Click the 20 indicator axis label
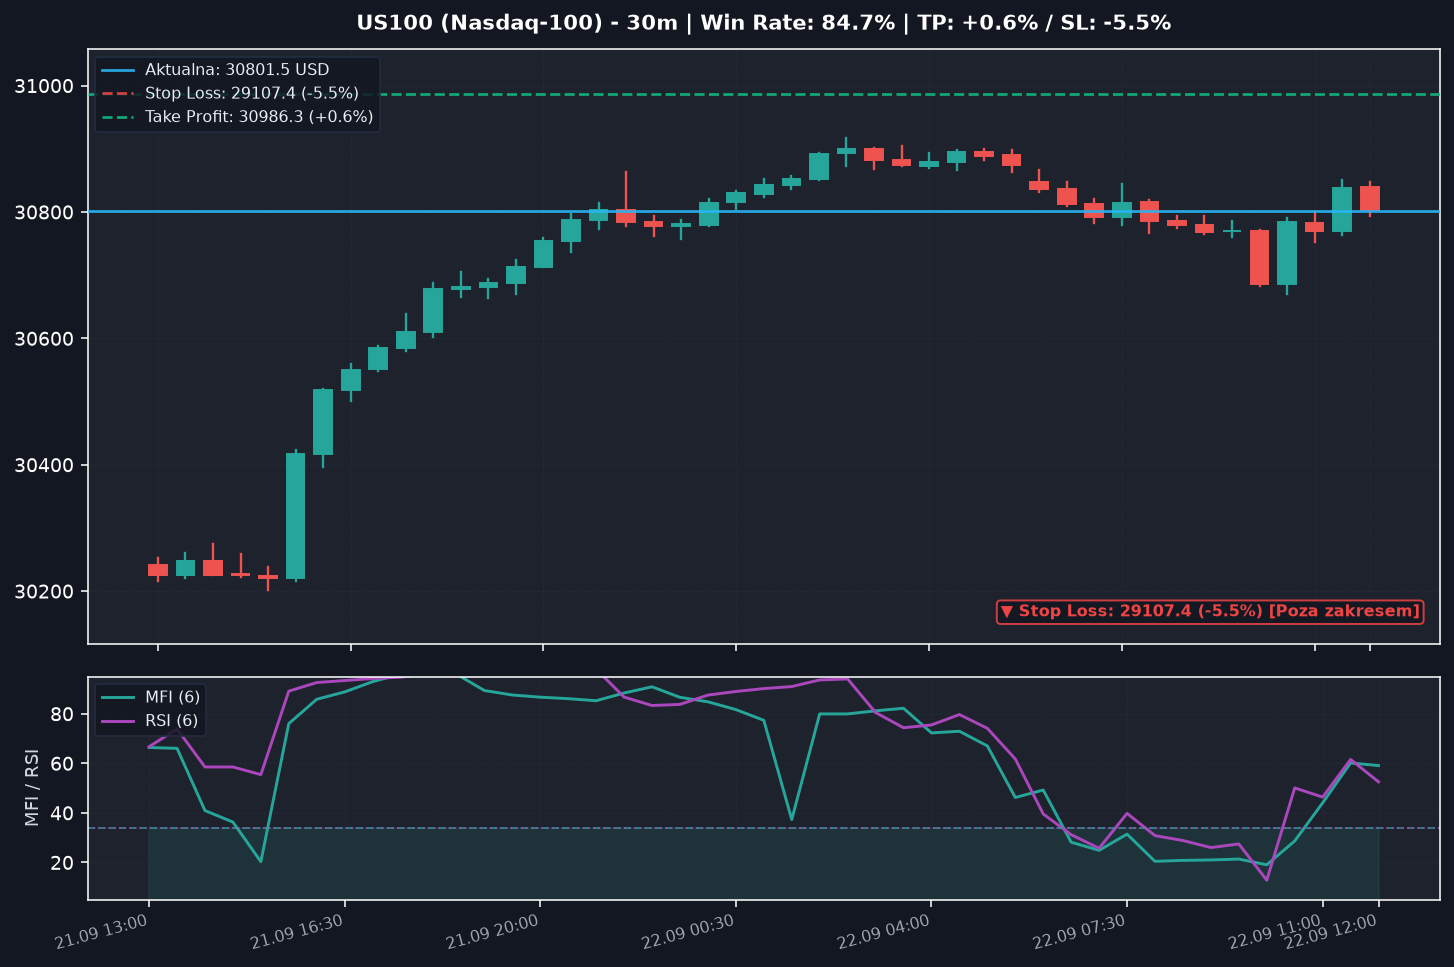Viewport: 1454px width, 967px height. point(63,863)
